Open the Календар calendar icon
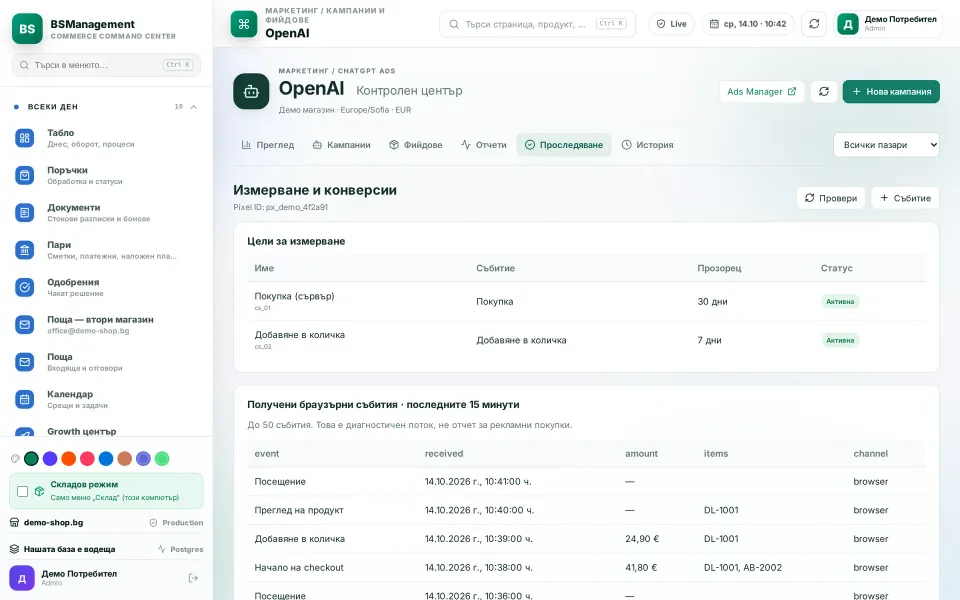Screen dimensions: 960x600 coord(24,399)
